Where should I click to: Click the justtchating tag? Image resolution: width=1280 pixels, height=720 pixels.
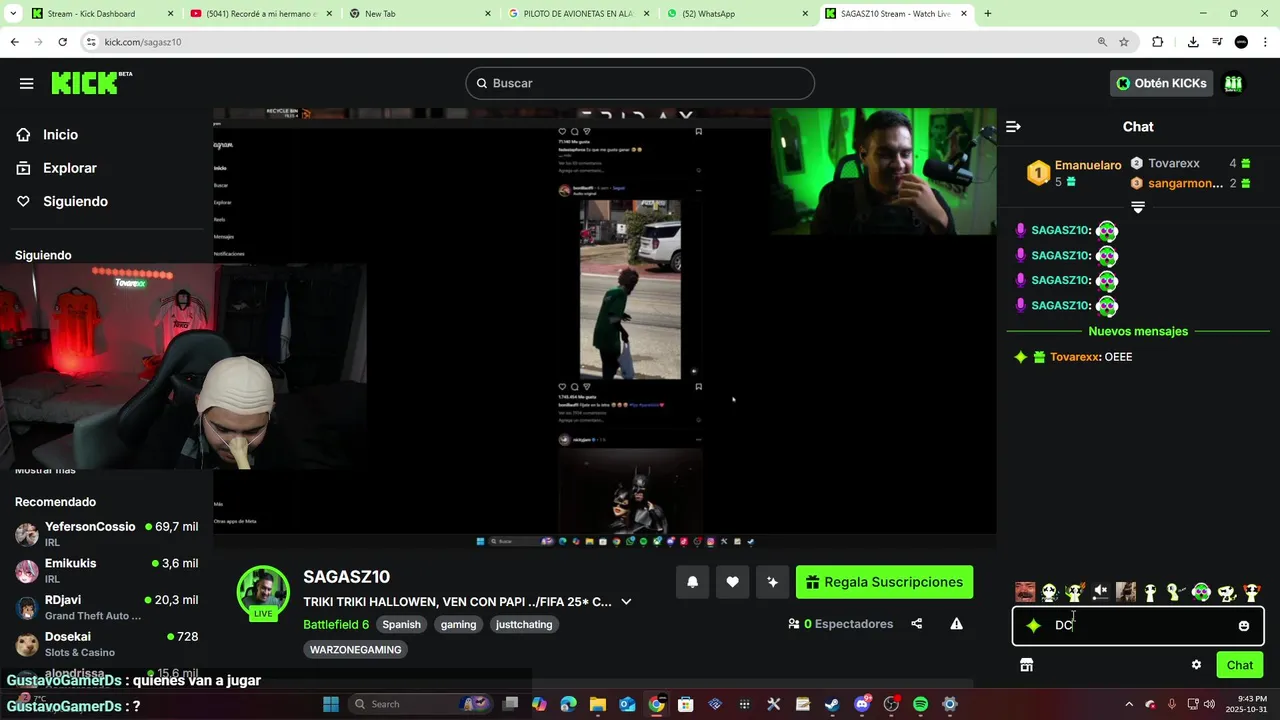pos(524,624)
